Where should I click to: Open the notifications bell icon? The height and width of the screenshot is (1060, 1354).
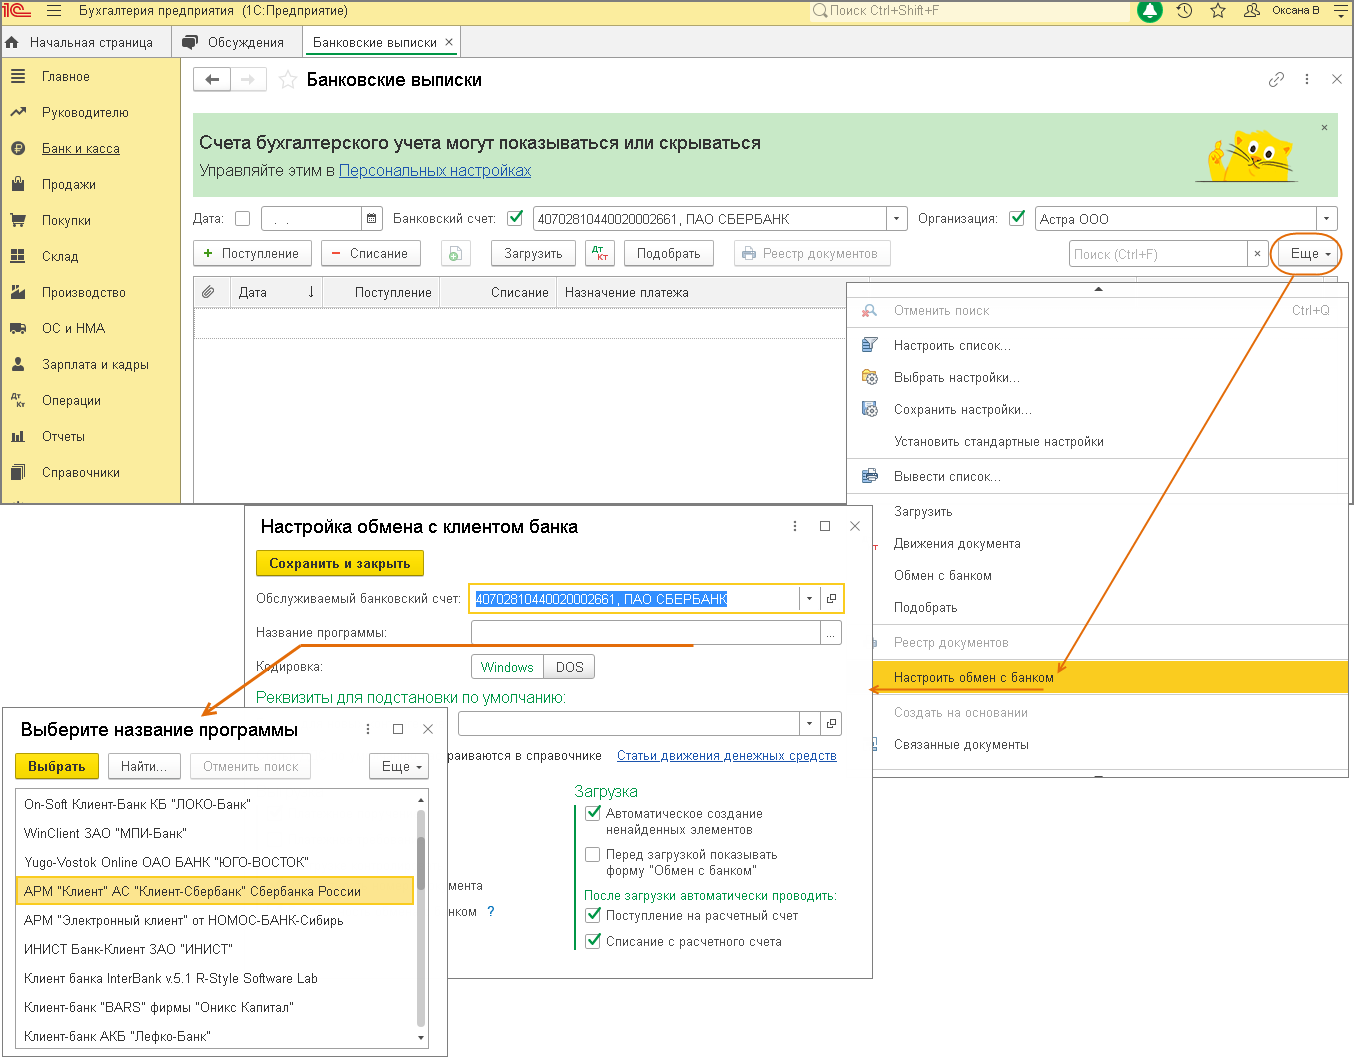[x=1150, y=11]
